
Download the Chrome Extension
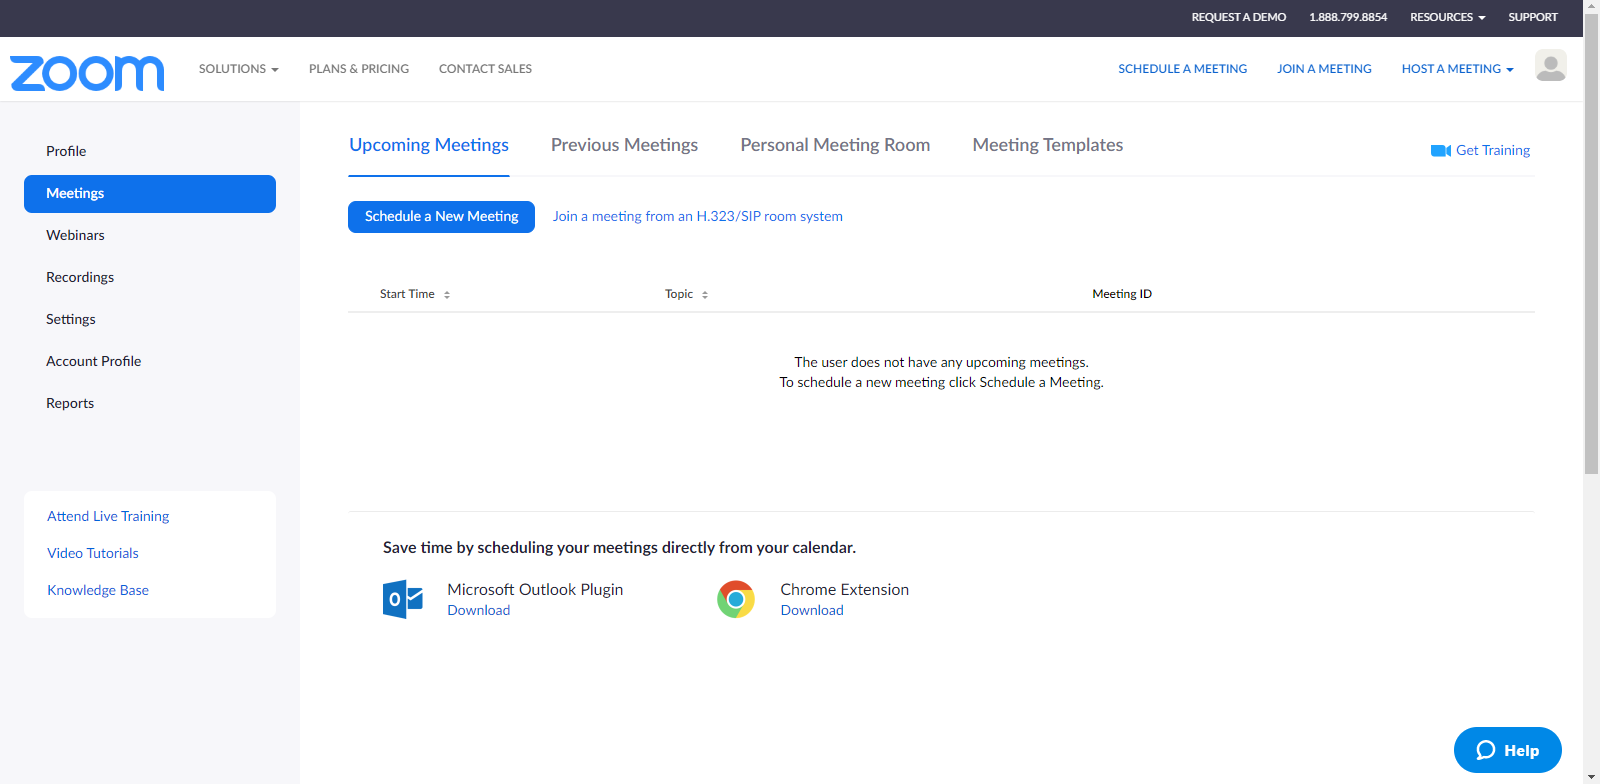point(812,610)
